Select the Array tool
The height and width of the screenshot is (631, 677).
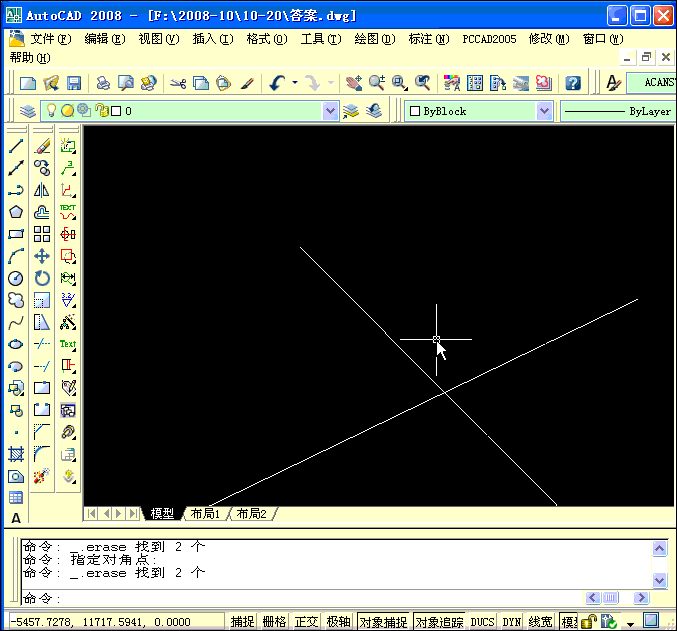pos(42,234)
